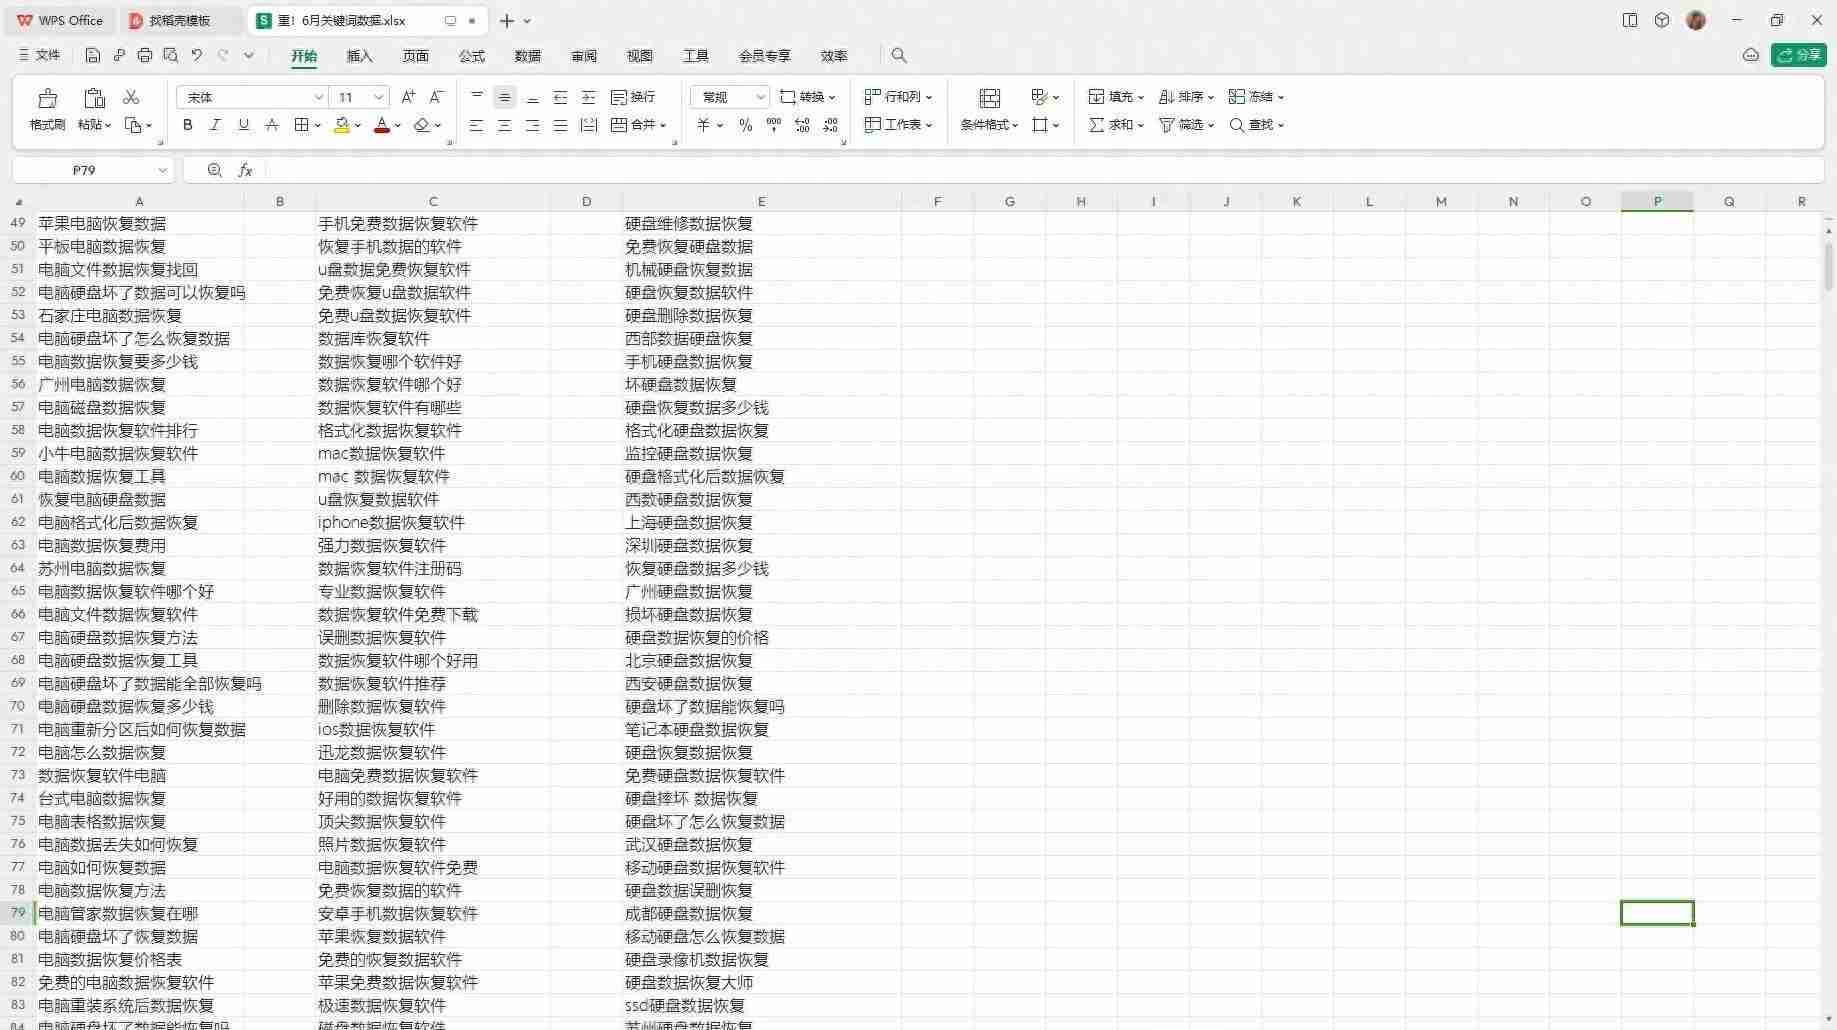The height and width of the screenshot is (1030, 1837).
Task: Click the Increase Indent icon
Action: tap(588, 97)
